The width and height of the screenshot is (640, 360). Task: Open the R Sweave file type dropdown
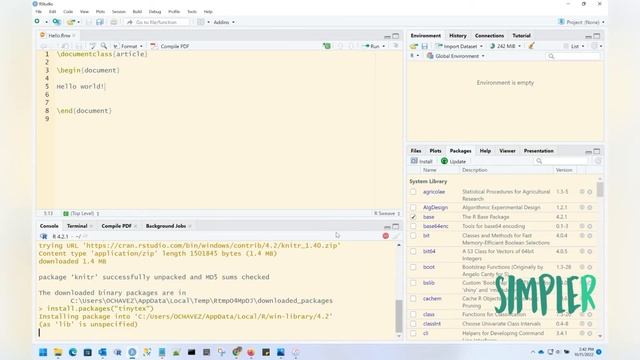[x=387, y=213]
